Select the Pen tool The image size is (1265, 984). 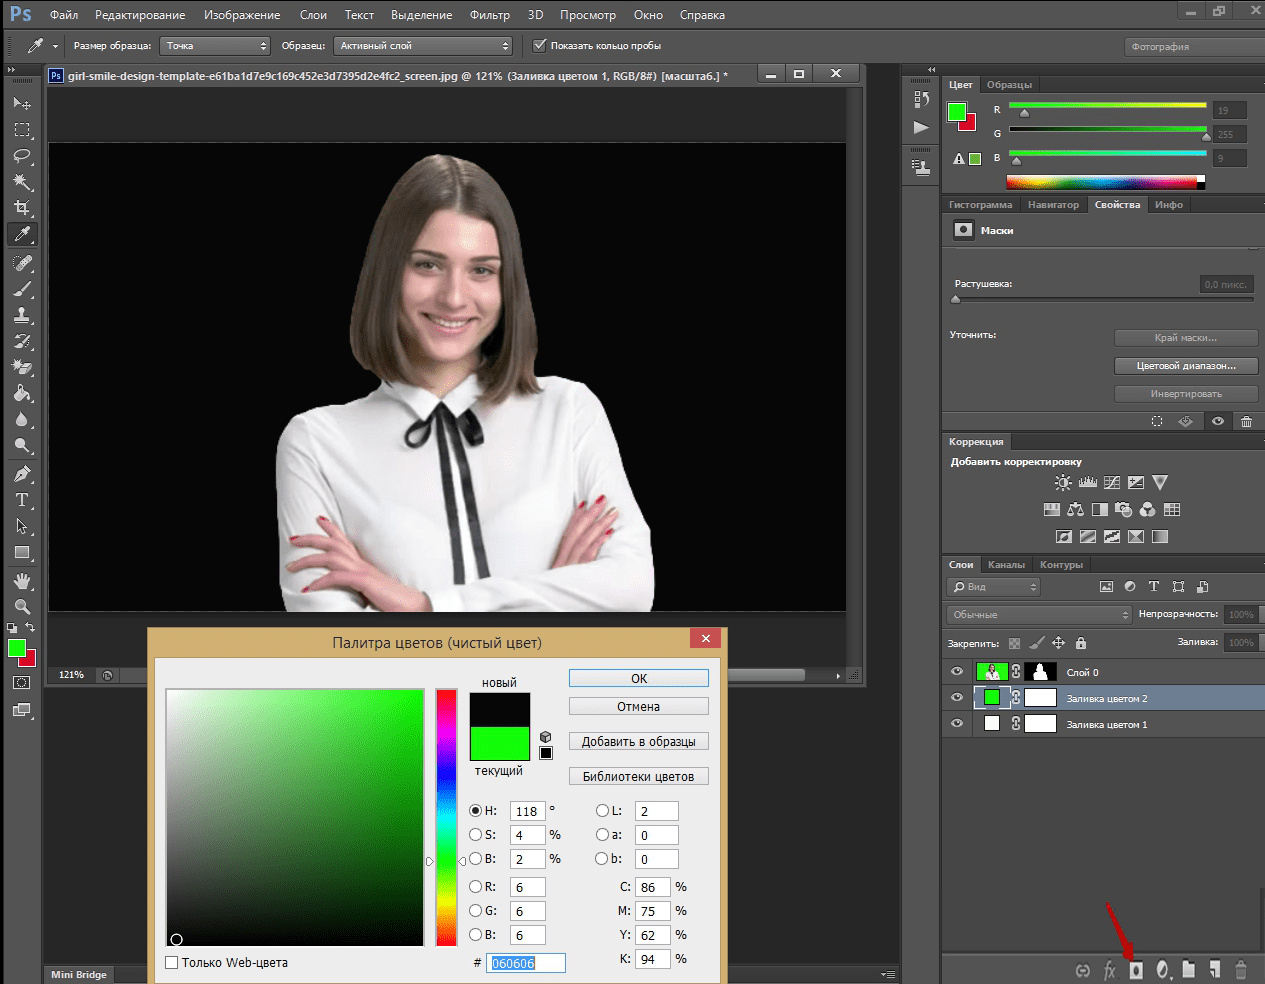(x=21, y=474)
